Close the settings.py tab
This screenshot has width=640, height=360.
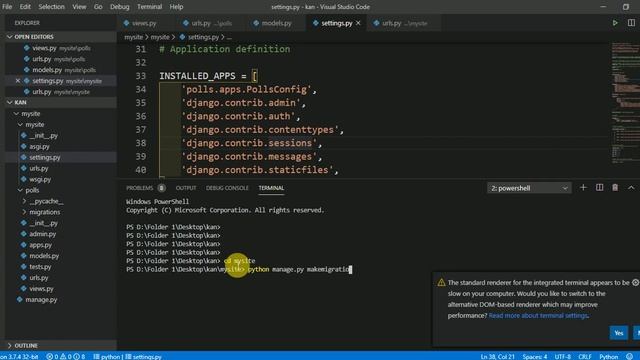point(358,23)
